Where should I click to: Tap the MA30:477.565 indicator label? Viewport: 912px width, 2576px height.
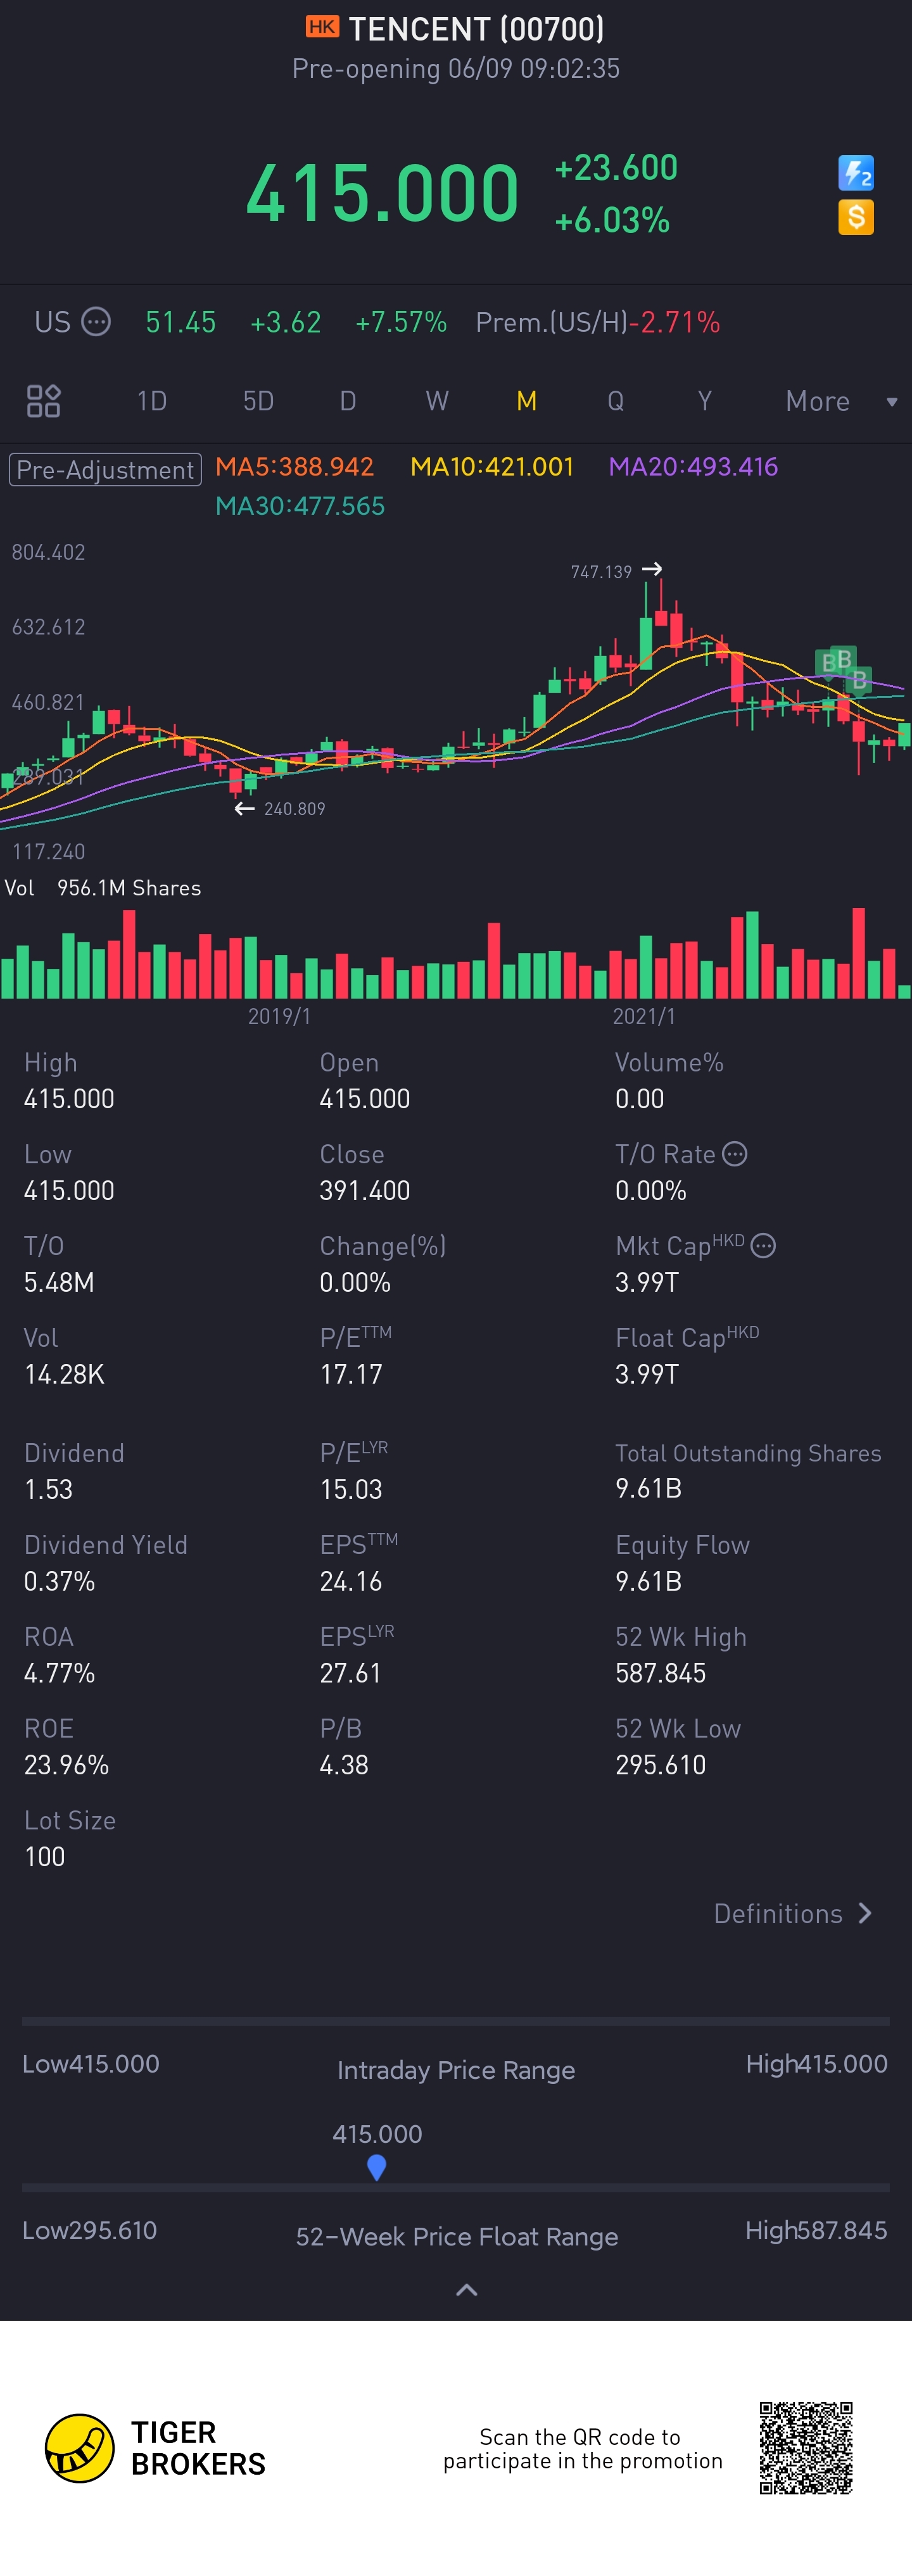[x=300, y=506]
